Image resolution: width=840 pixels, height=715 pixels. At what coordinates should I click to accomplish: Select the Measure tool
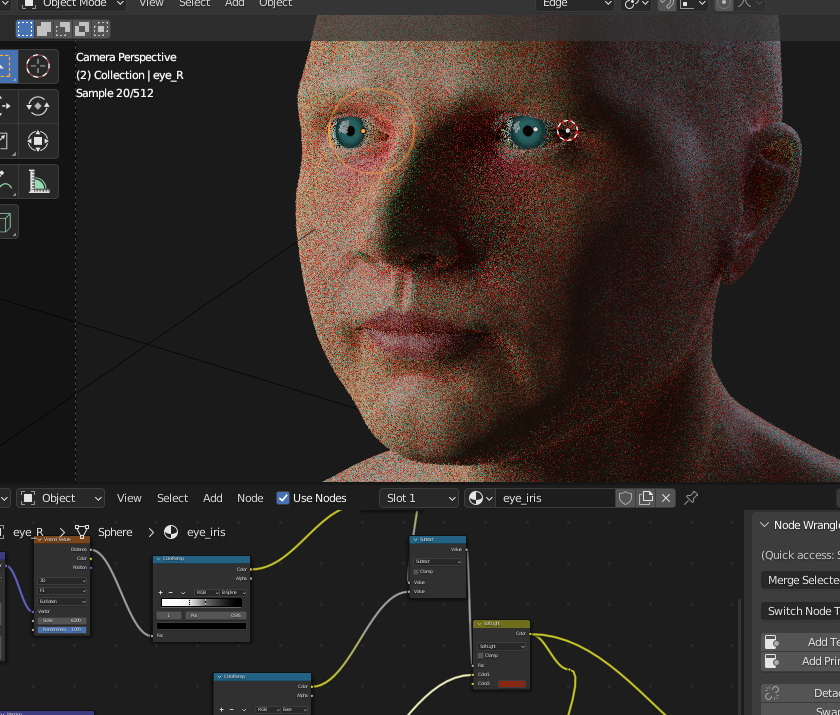coord(38,182)
